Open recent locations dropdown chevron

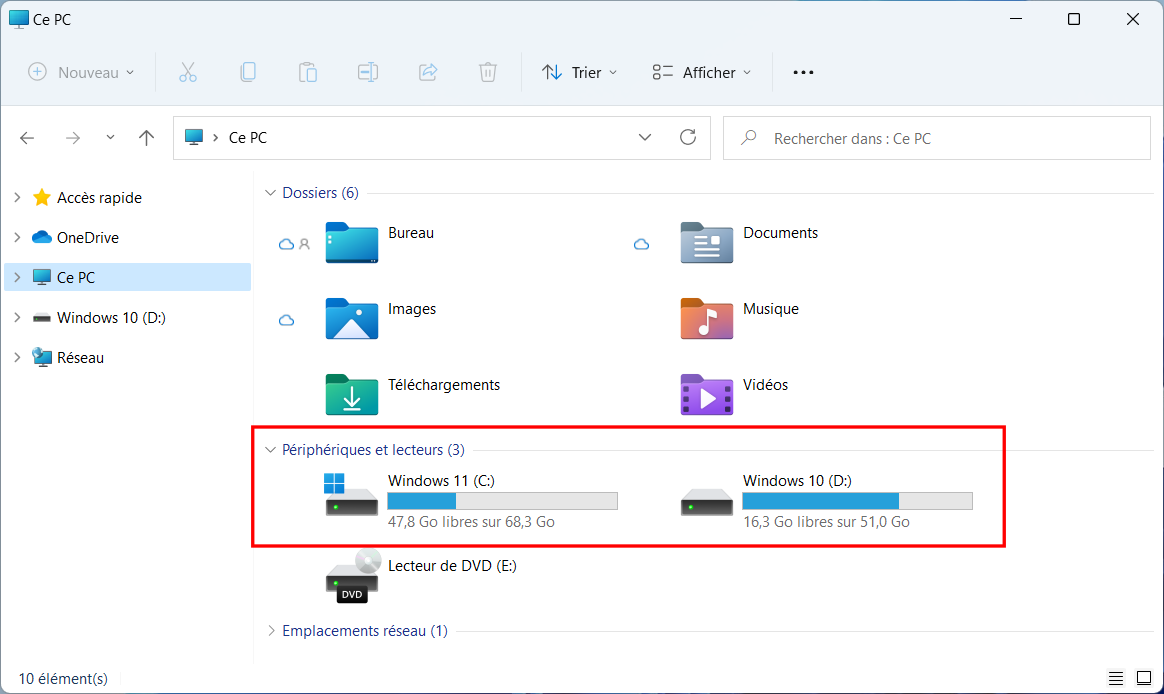(x=110, y=137)
